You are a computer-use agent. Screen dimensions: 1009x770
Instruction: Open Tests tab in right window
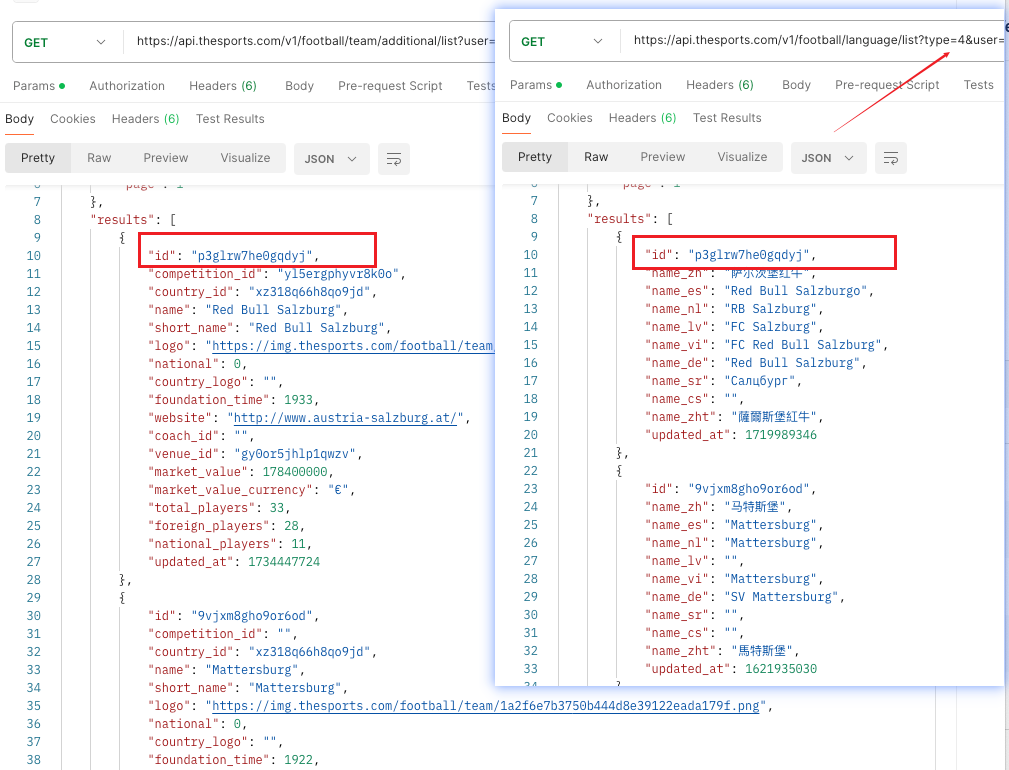[978, 84]
